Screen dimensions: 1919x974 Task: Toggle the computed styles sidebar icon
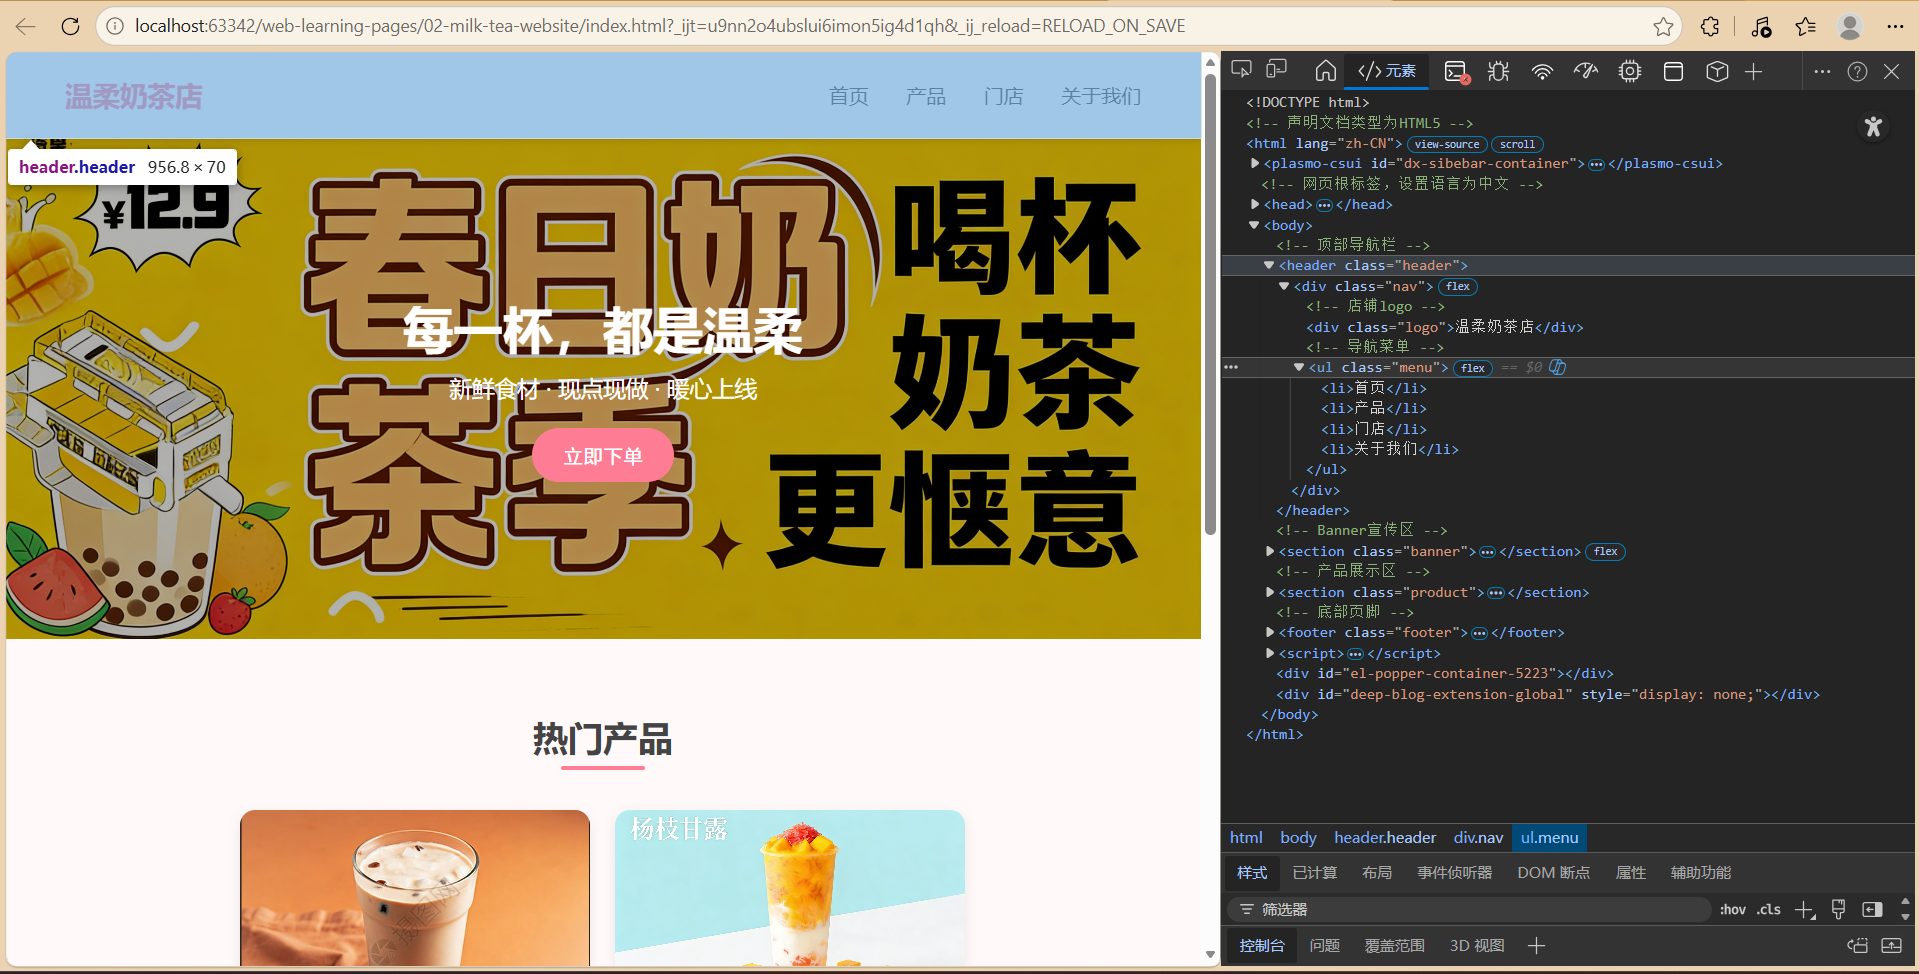click(1872, 909)
